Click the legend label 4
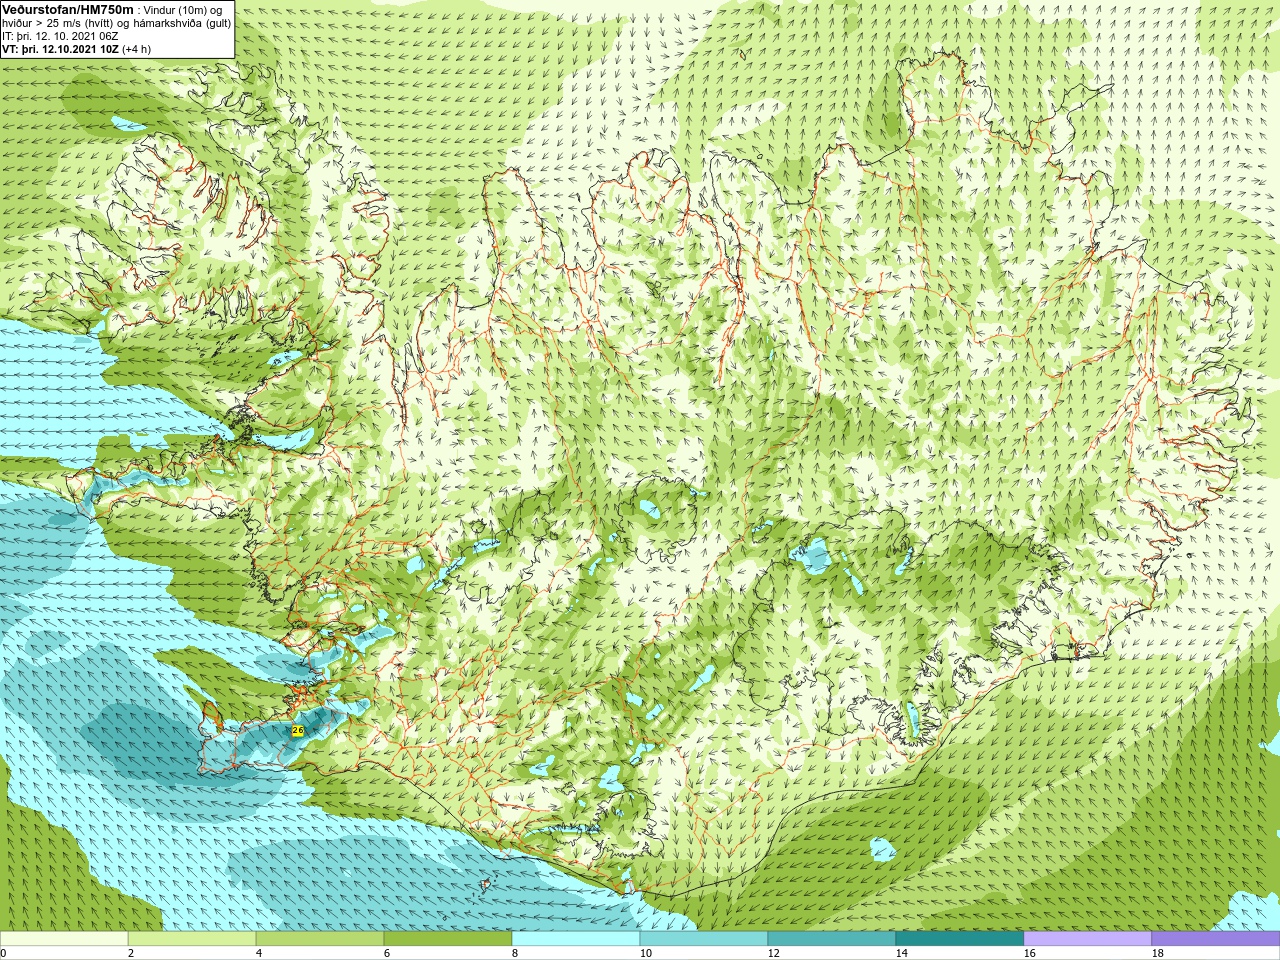 click(x=259, y=953)
